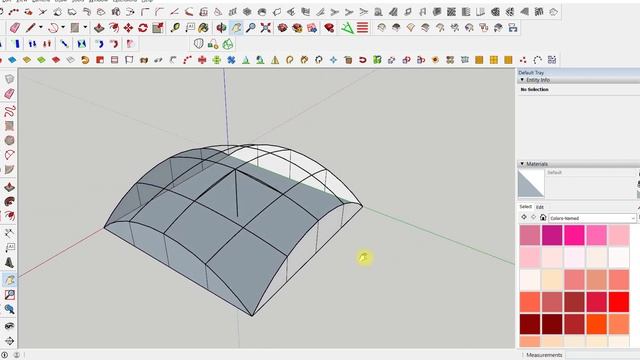Click the dotted circle icon in bottom toolbar row
Image resolution: width=640 pixels, height=360 pixels.
pyautogui.click(x=538, y=60)
